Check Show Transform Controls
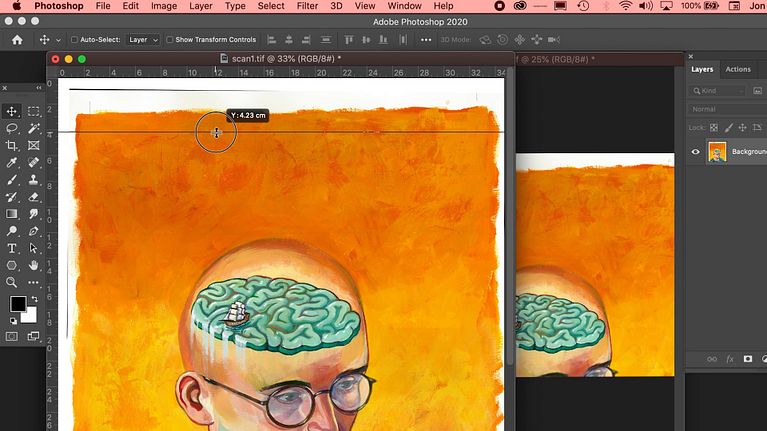 [169, 40]
